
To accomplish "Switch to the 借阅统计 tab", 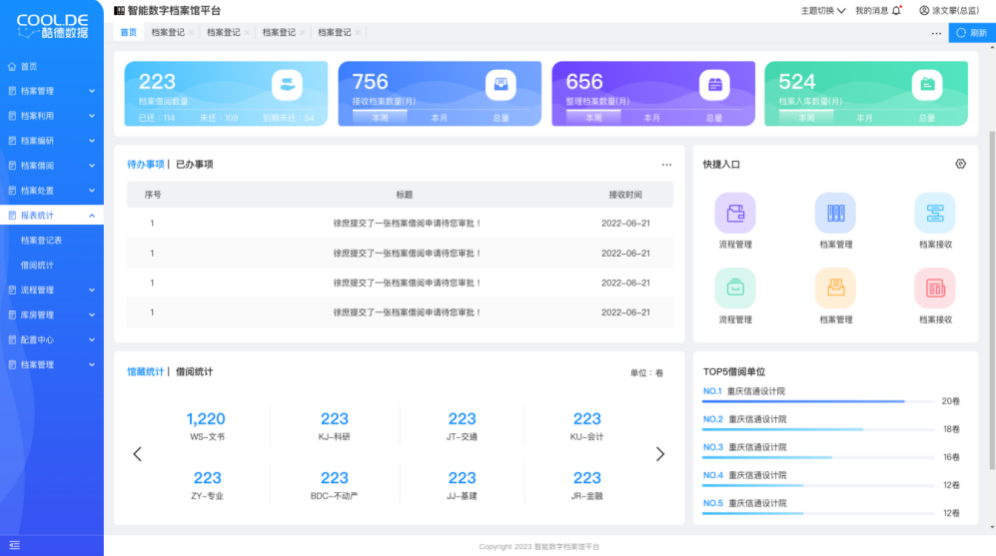I will (194, 372).
